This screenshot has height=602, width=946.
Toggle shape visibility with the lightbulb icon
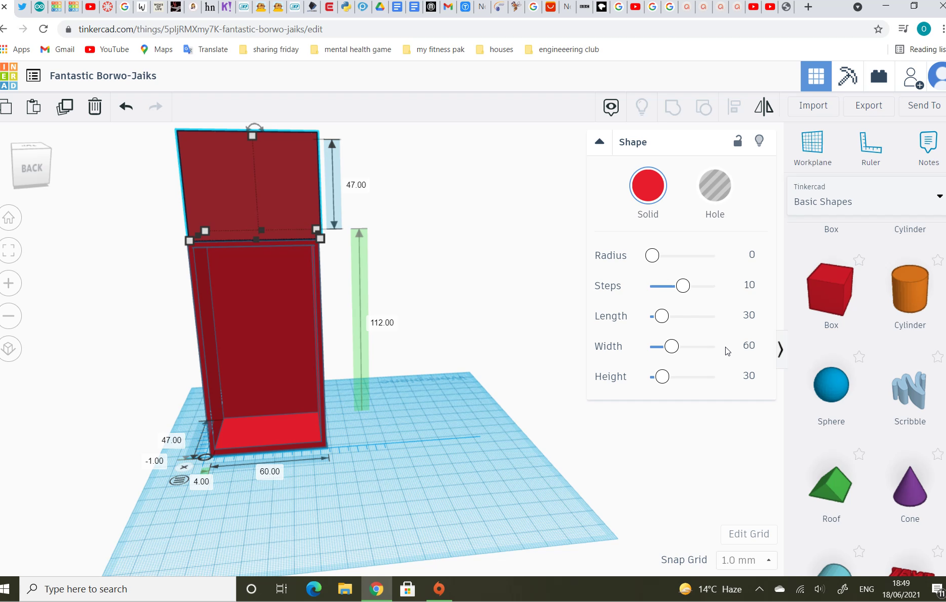pos(759,141)
